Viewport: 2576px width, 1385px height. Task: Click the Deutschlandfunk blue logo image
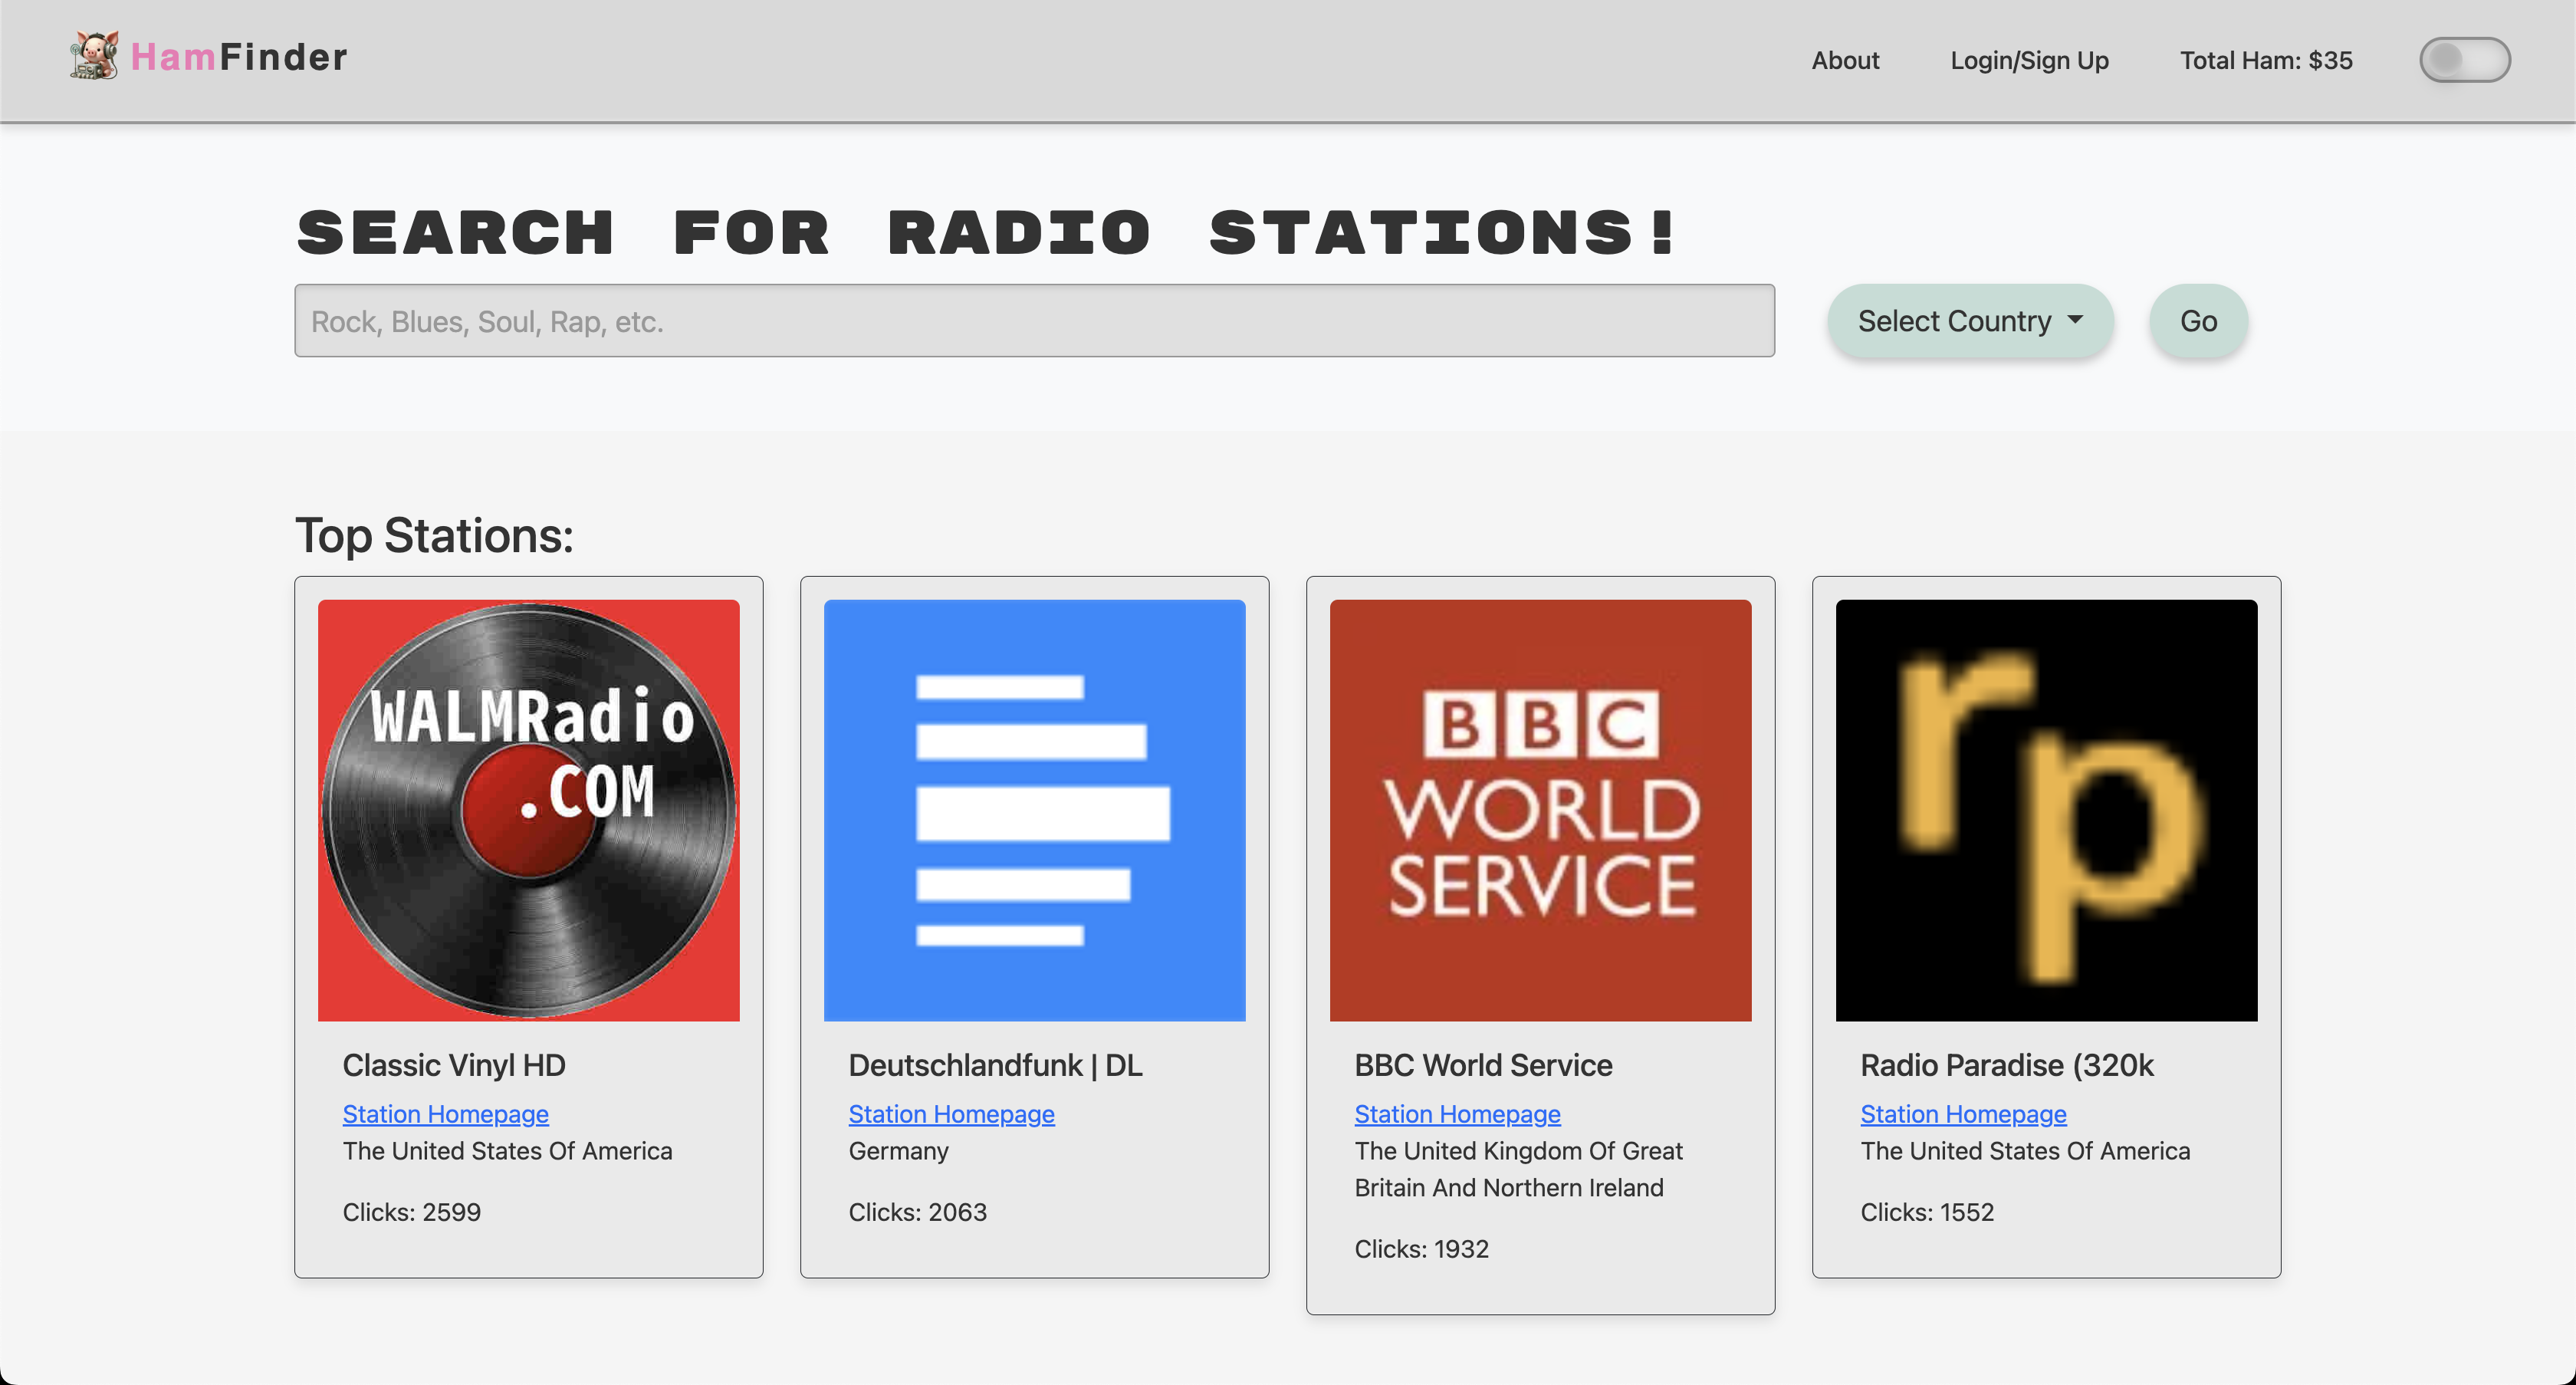click(1034, 810)
